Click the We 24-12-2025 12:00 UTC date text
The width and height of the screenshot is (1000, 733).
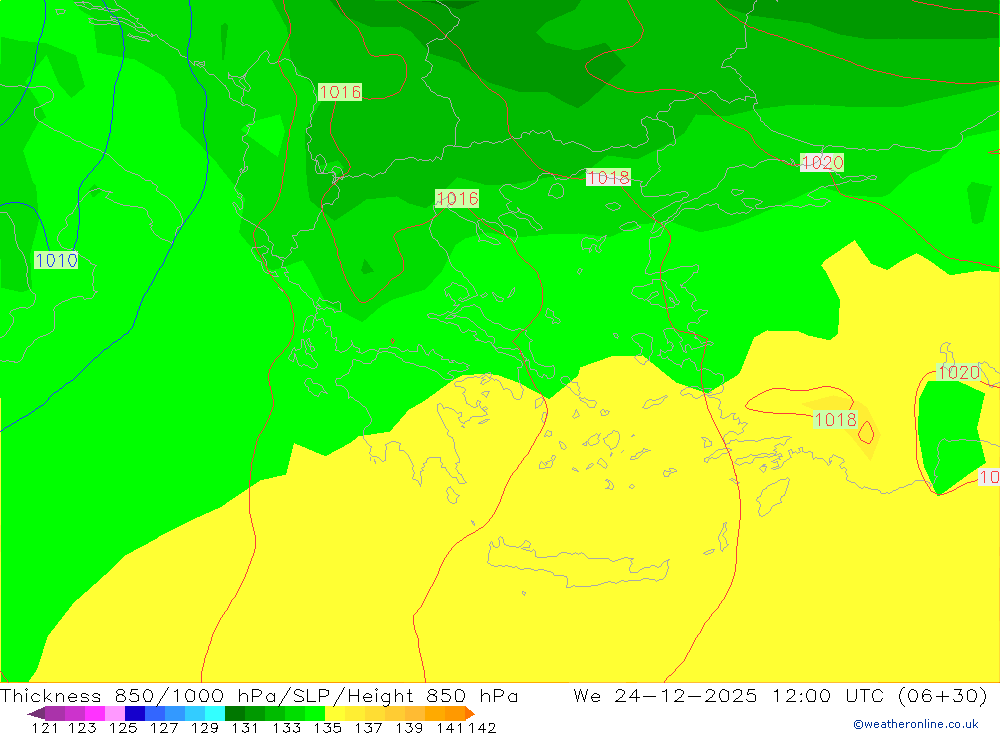coord(780,695)
